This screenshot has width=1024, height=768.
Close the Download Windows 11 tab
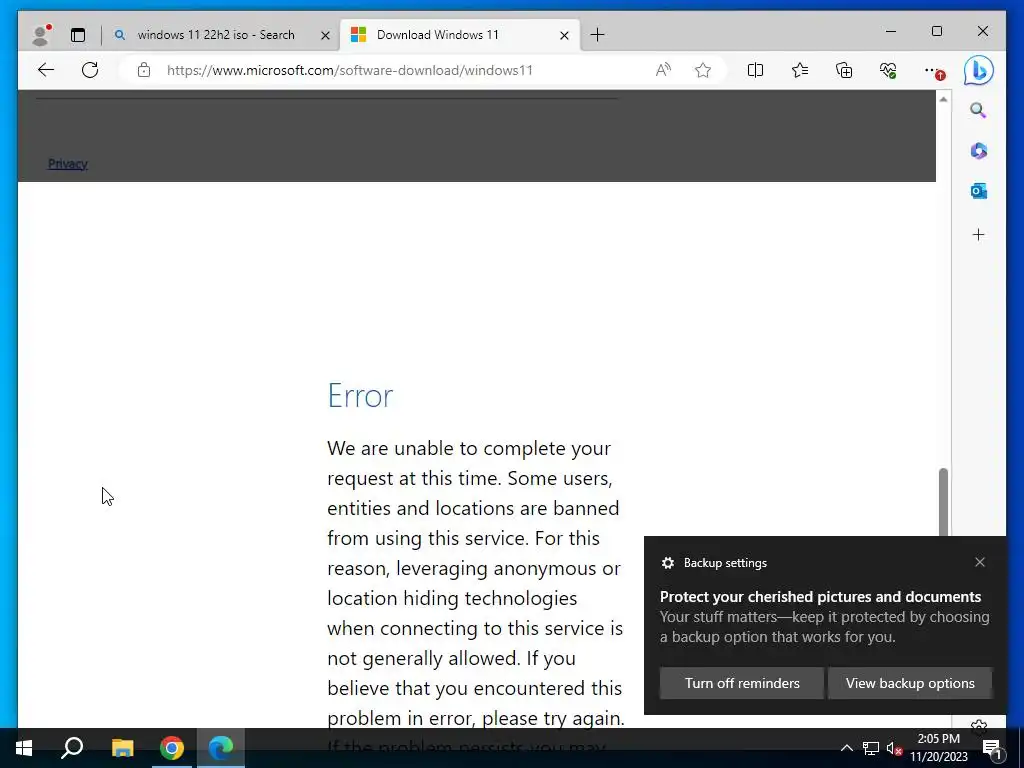click(x=564, y=35)
